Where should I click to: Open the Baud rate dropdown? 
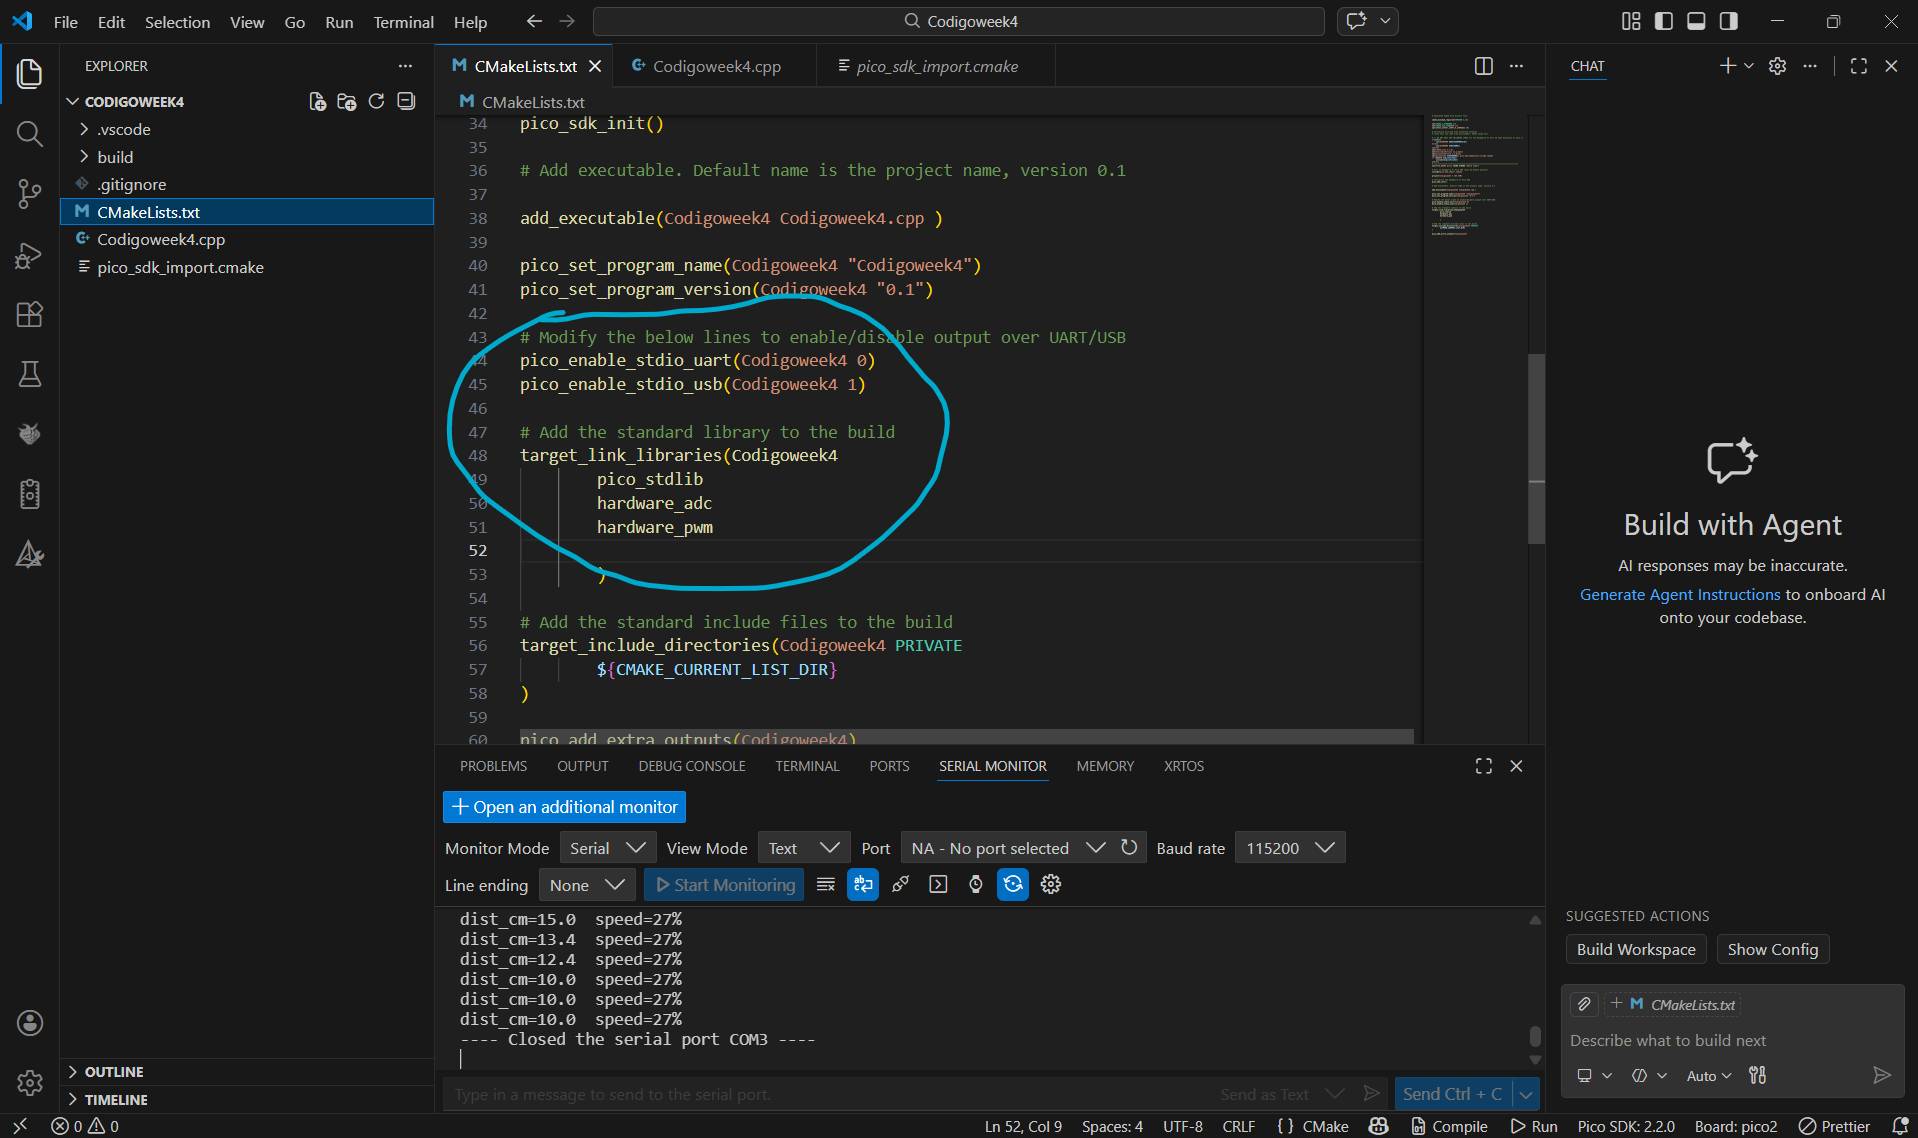pos(1289,847)
